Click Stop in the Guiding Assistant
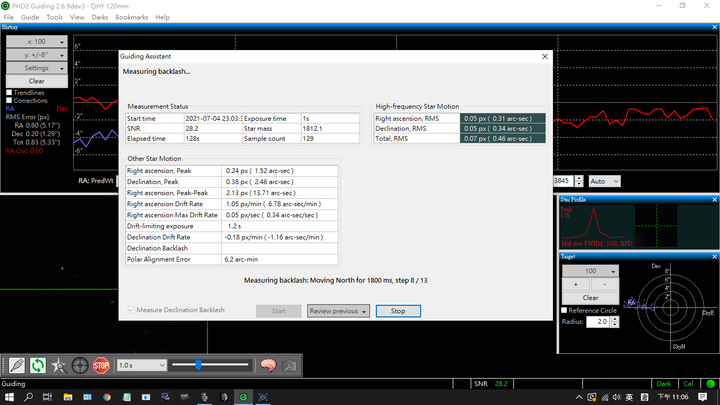 (398, 311)
